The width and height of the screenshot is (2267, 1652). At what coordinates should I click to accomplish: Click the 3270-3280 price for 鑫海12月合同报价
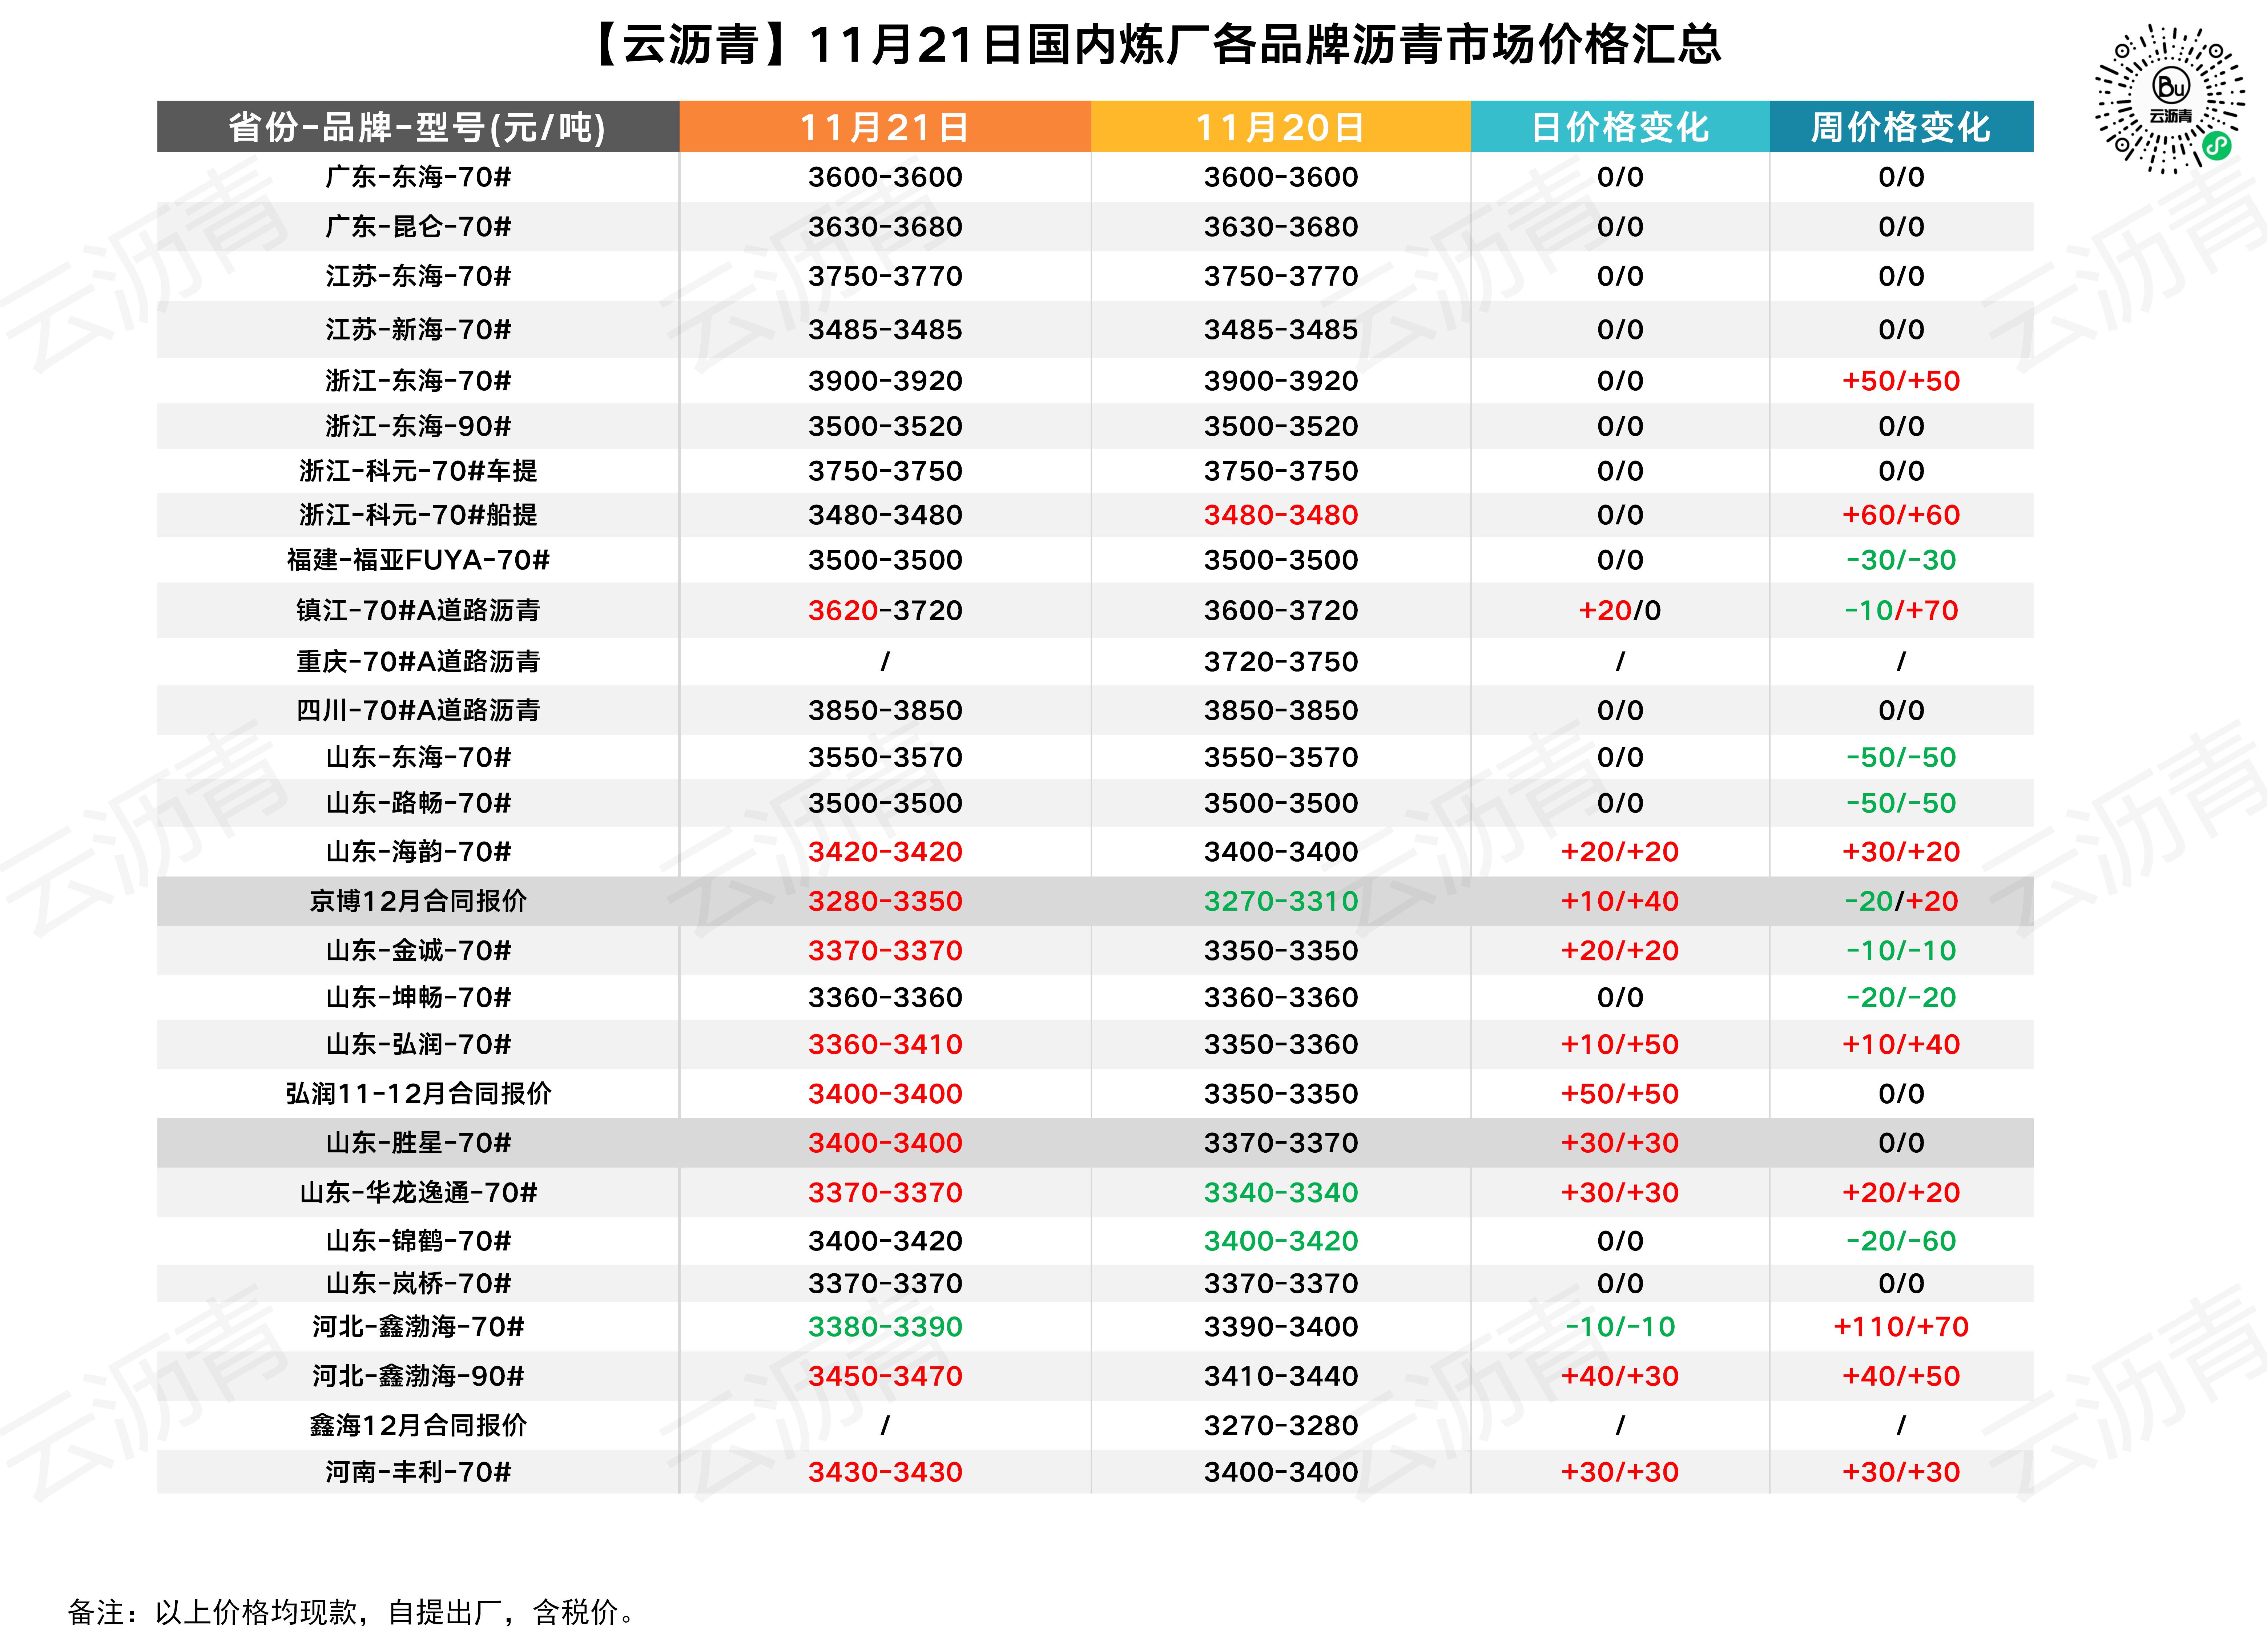[x=1281, y=1425]
